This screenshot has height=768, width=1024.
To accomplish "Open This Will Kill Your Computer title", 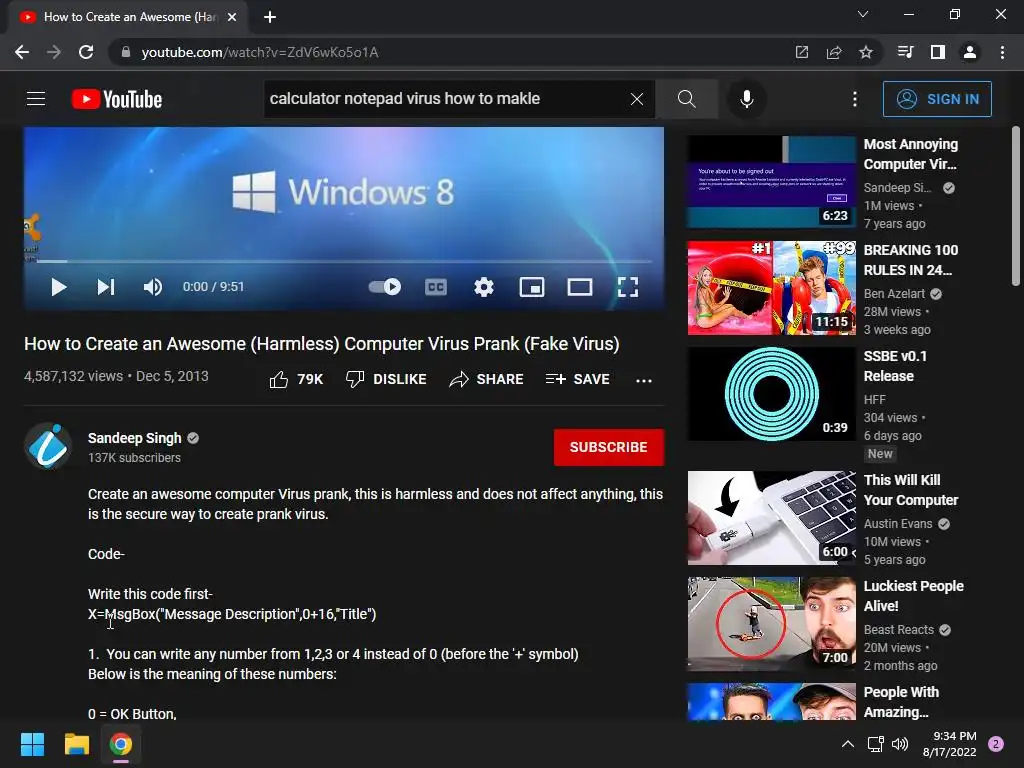I will pos(911,490).
